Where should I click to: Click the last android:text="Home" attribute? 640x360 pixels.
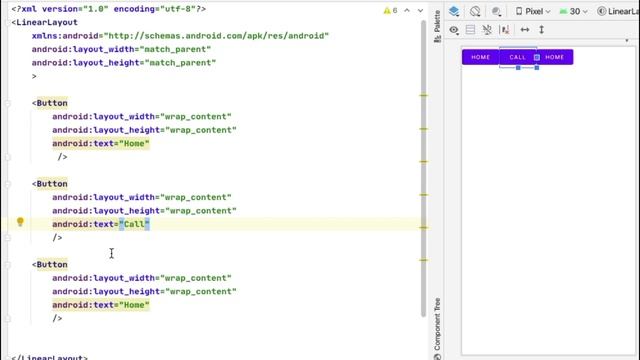click(101, 305)
